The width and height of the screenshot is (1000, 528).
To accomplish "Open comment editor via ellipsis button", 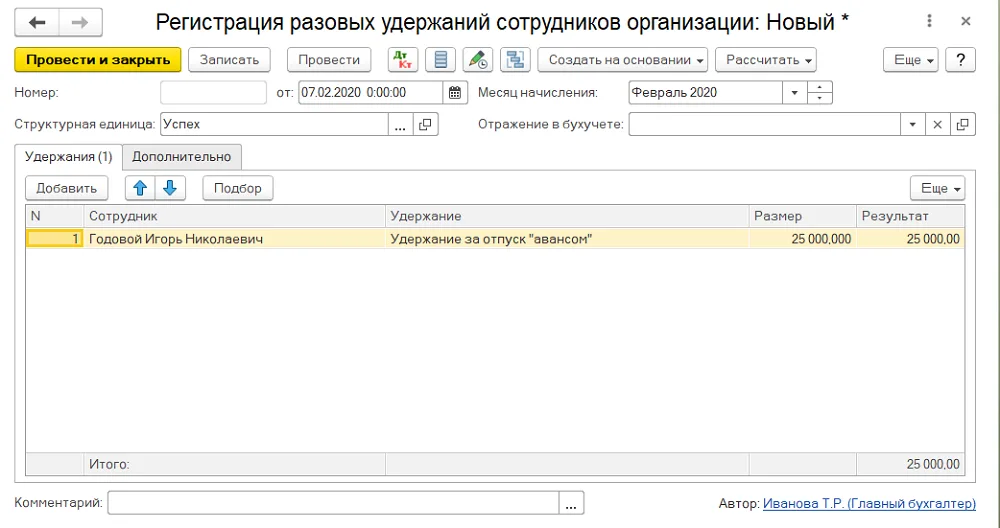I will point(571,503).
